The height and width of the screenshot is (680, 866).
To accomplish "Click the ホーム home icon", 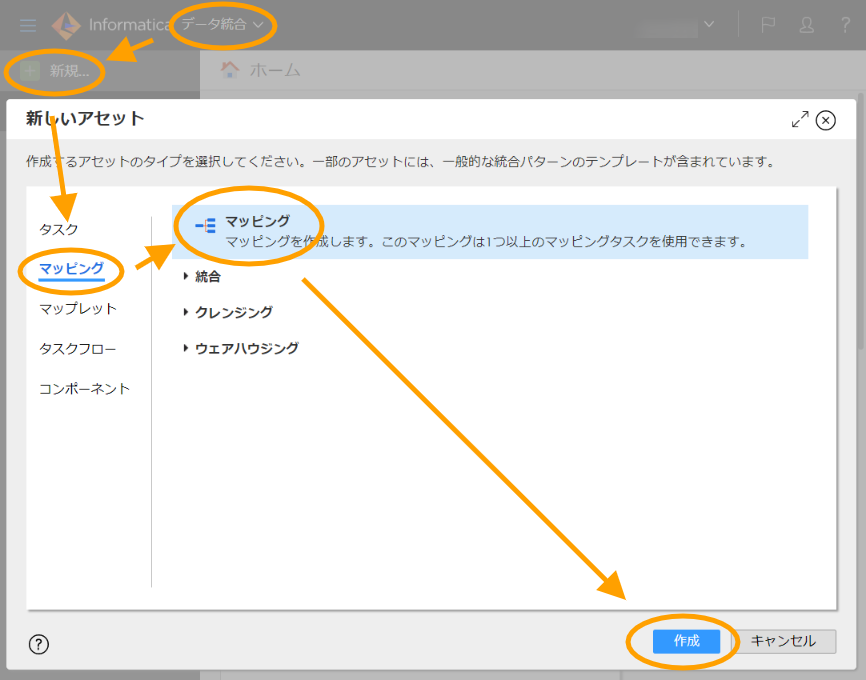I will (230, 70).
